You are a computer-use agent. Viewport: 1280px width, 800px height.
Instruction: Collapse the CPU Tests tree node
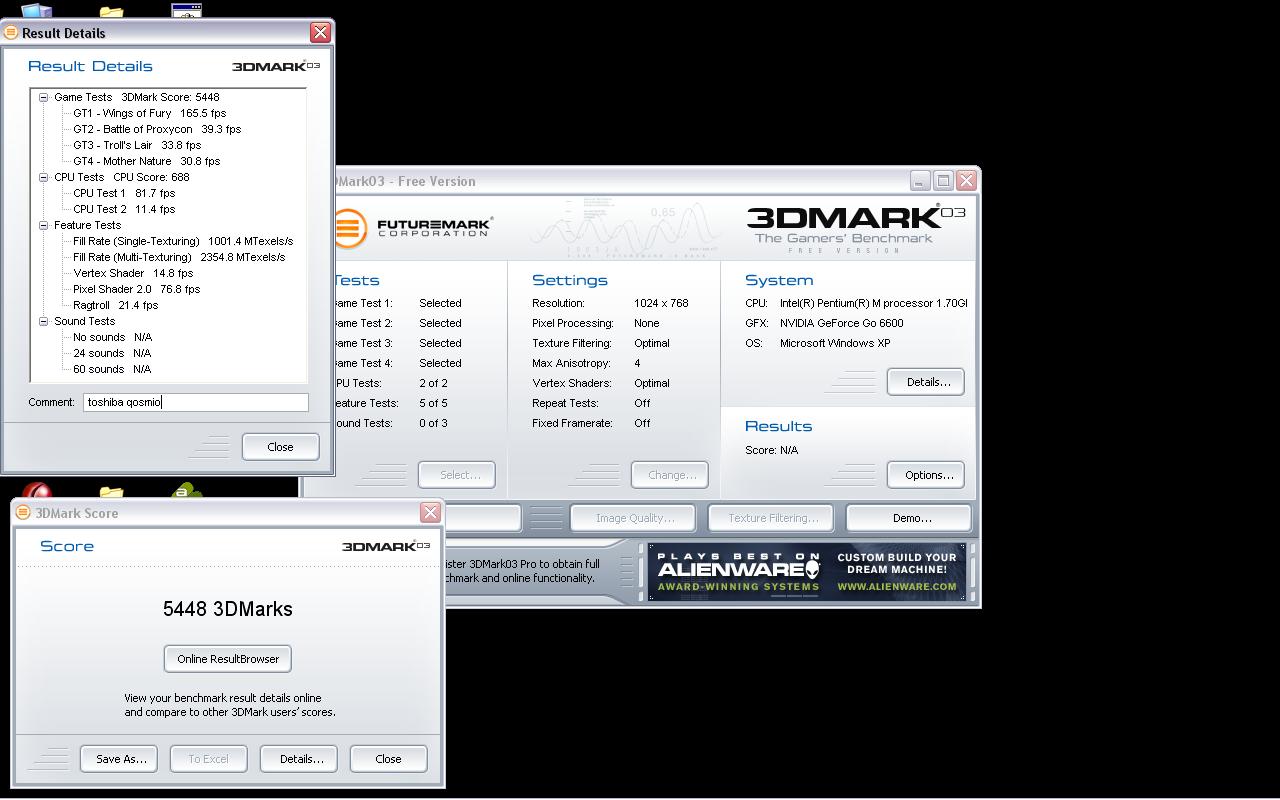44,177
